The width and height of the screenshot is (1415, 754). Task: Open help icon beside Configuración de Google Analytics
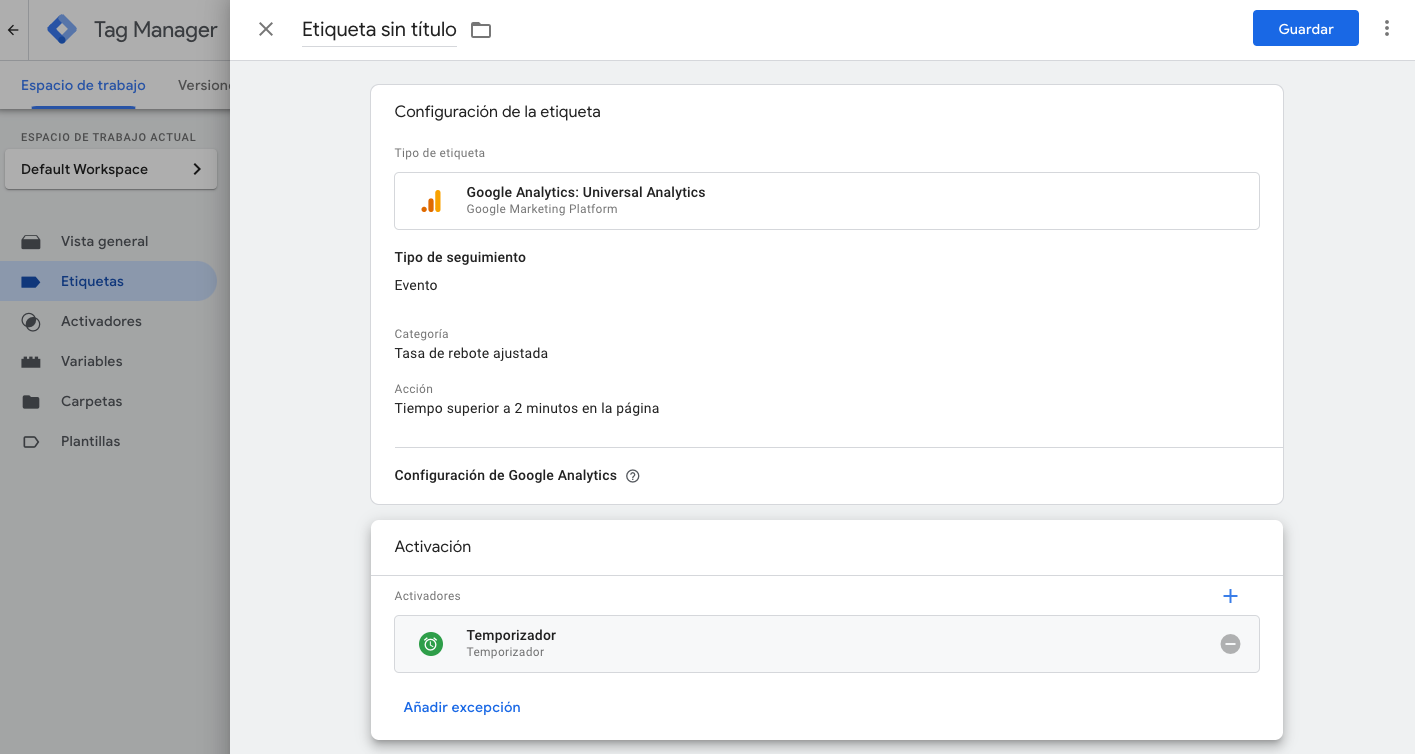632,476
